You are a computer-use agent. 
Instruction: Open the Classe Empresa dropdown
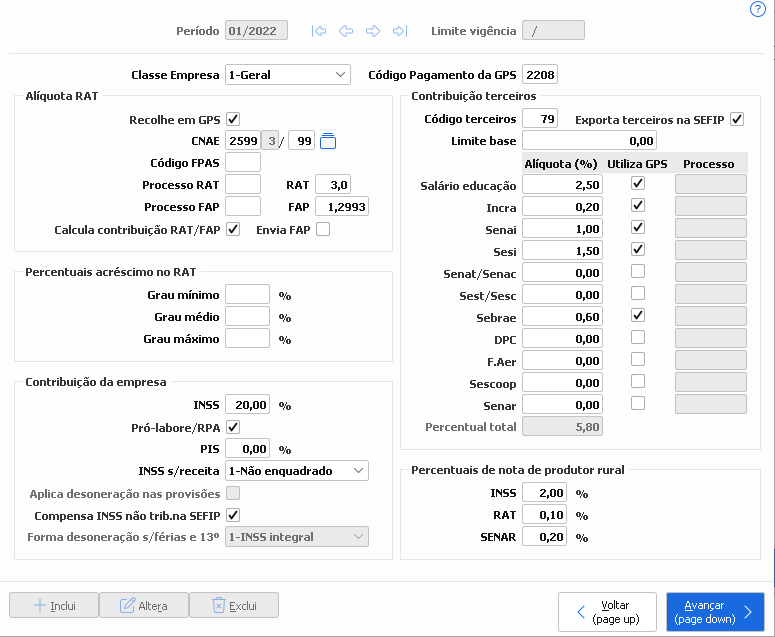point(288,74)
